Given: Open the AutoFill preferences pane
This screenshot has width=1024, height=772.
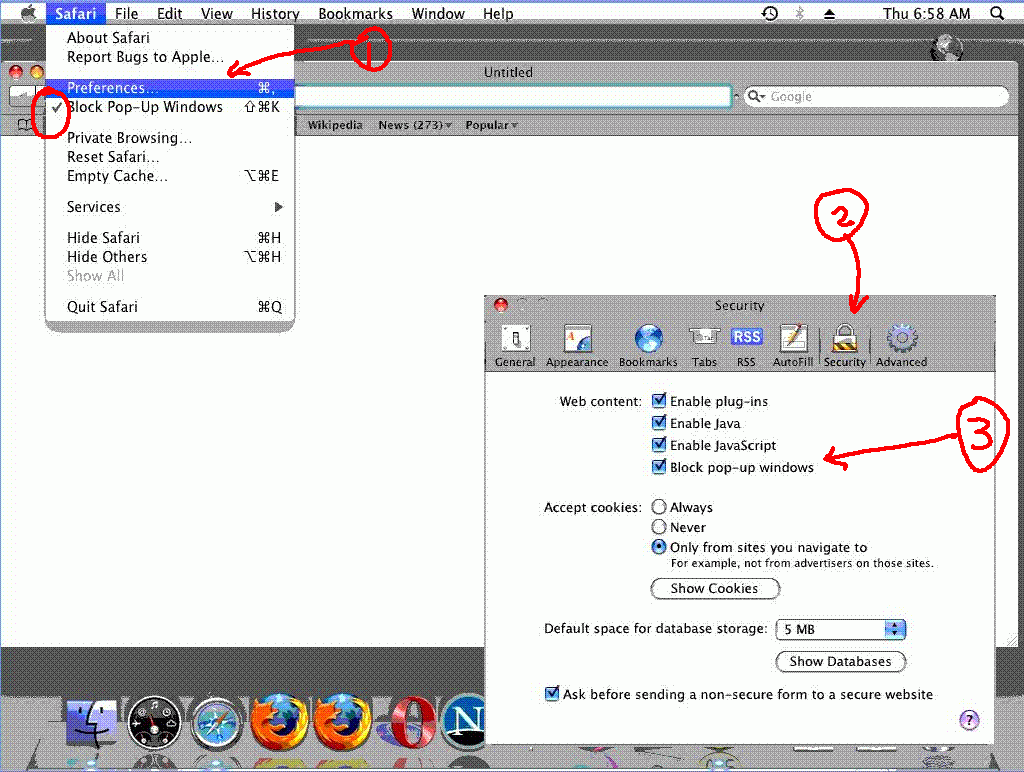Looking at the screenshot, I should (x=793, y=346).
